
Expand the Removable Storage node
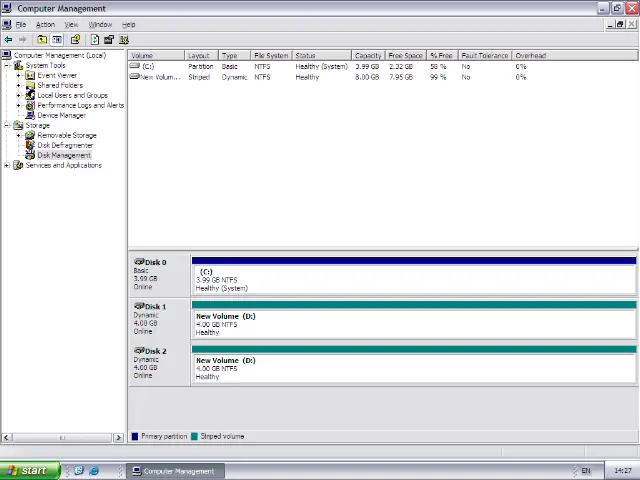(x=18, y=135)
